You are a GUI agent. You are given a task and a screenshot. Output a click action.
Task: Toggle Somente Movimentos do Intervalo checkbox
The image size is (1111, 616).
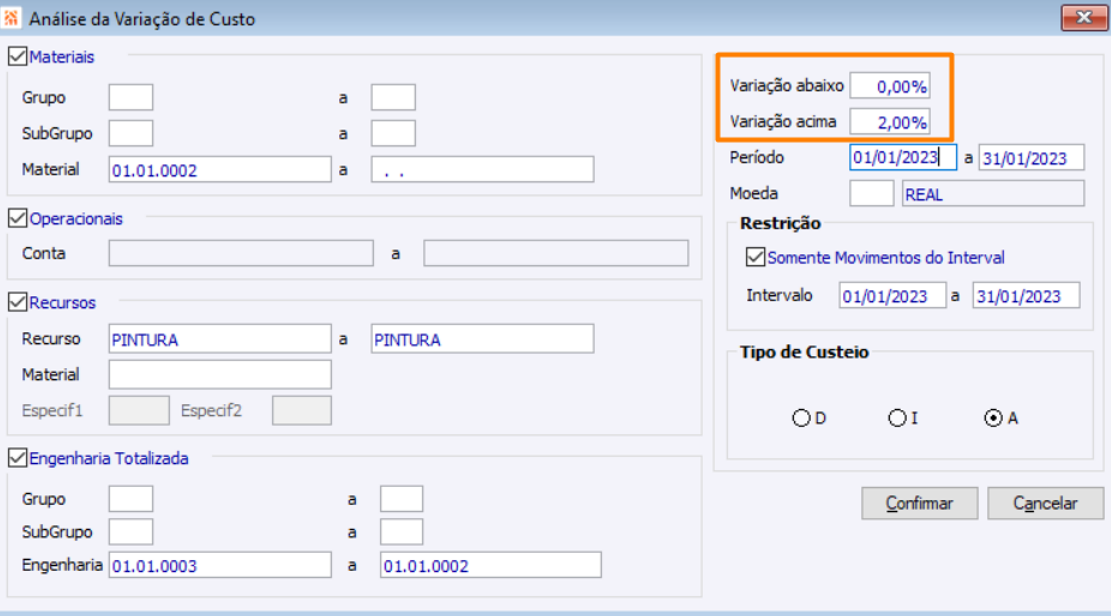pyautogui.click(x=755, y=257)
